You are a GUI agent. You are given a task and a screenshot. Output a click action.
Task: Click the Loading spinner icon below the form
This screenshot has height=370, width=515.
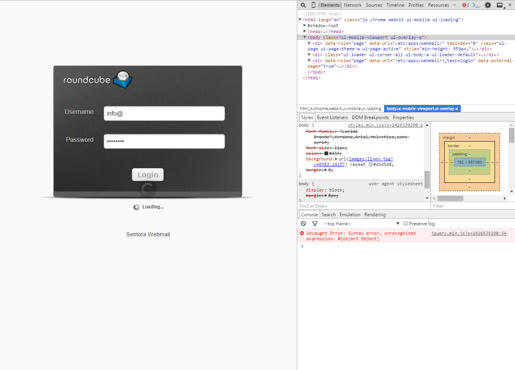click(x=136, y=207)
